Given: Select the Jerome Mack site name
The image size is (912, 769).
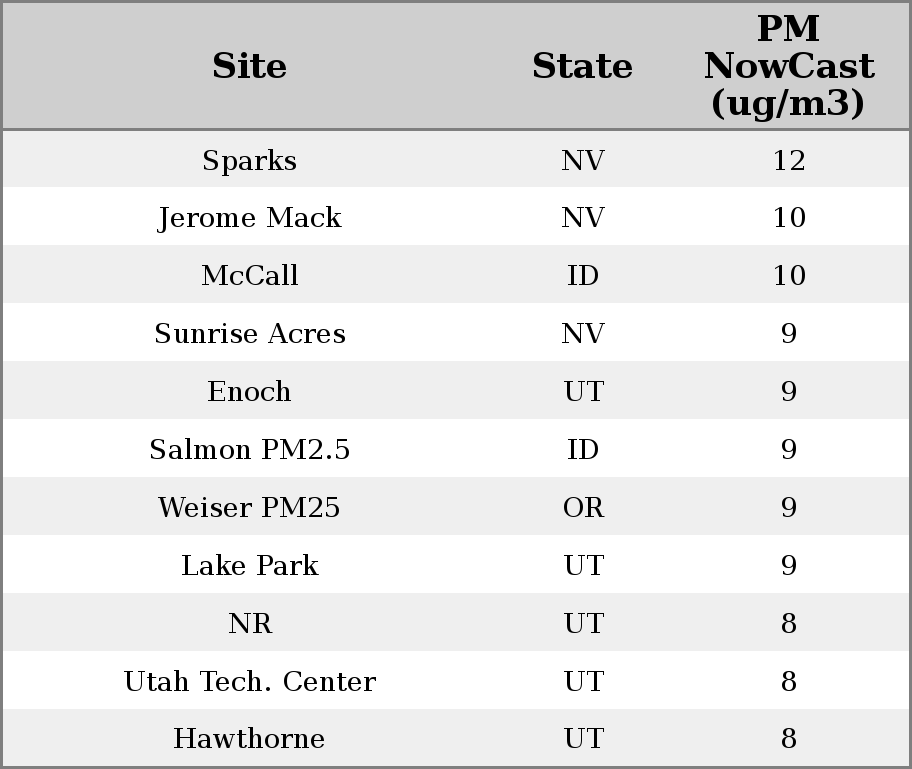Looking at the screenshot, I should (249, 218).
